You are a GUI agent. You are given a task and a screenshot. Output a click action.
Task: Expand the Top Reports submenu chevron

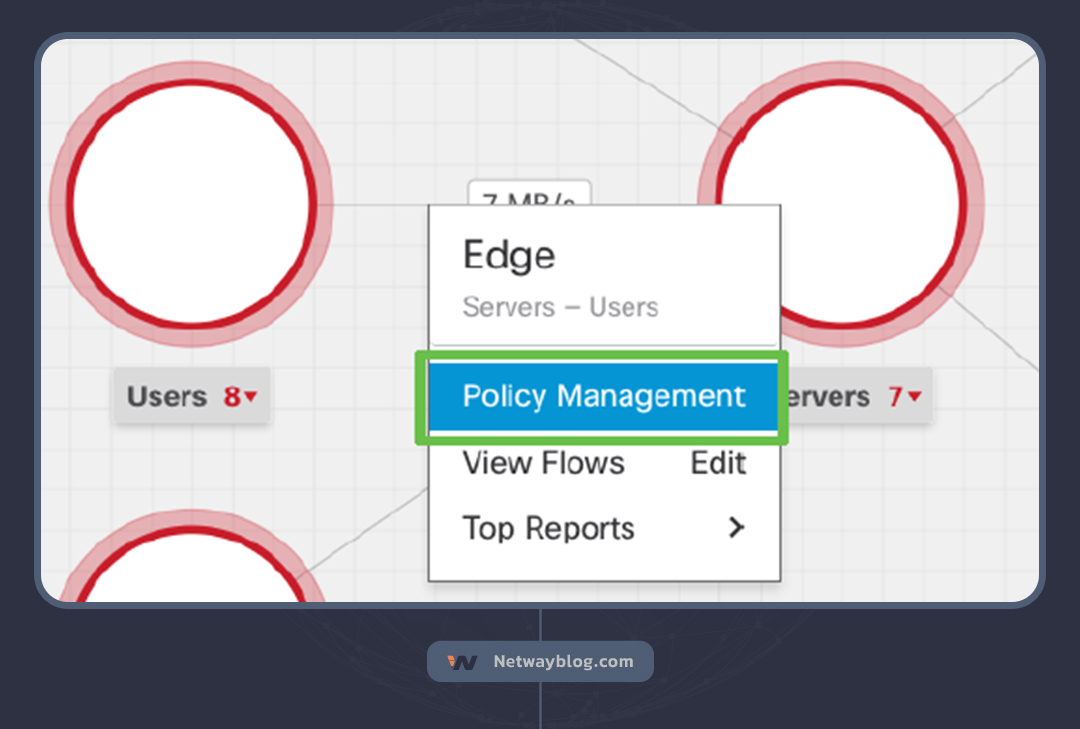[x=737, y=527]
